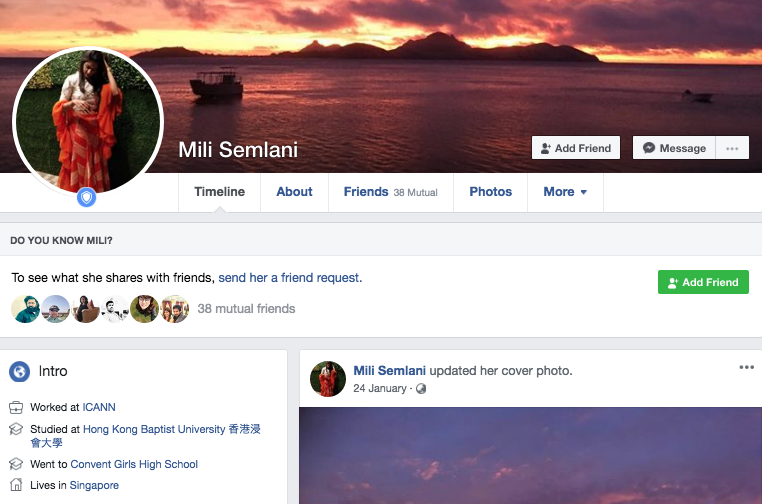
Task: Expand the More dropdown tab
Action: (565, 192)
